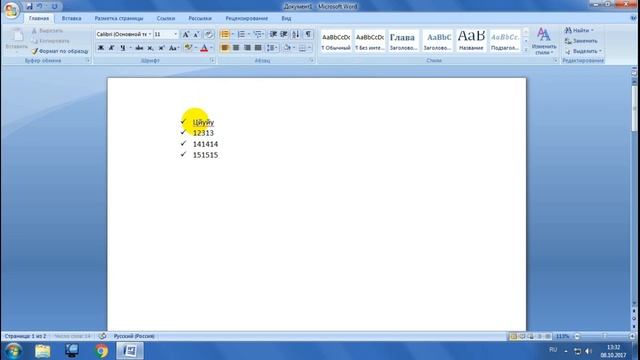The width and height of the screenshot is (640, 360).
Task: Save document via quick access toolbar
Action: pyautogui.click(x=29, y=7)
